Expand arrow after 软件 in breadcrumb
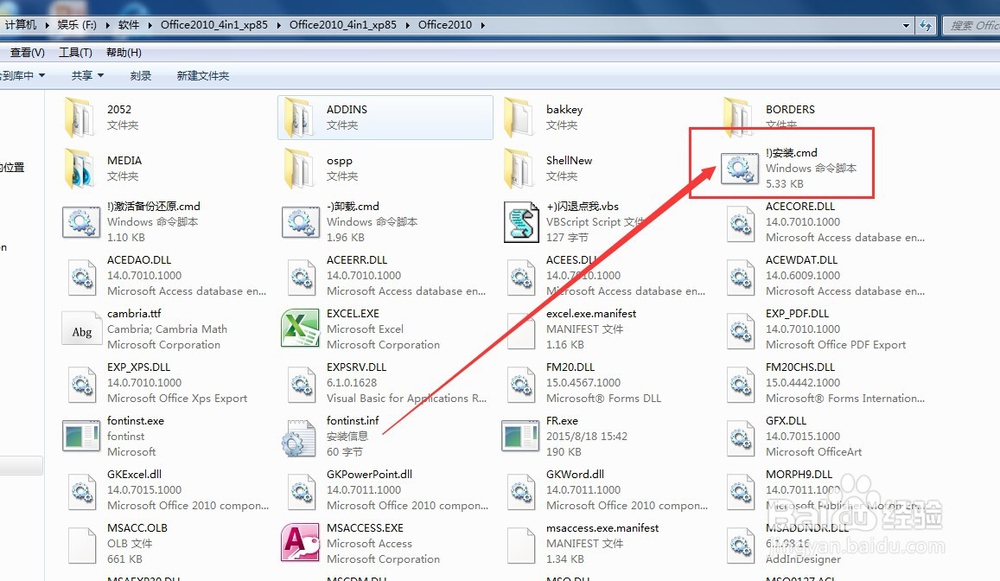The image size is (1000, 581). point(150,26)
